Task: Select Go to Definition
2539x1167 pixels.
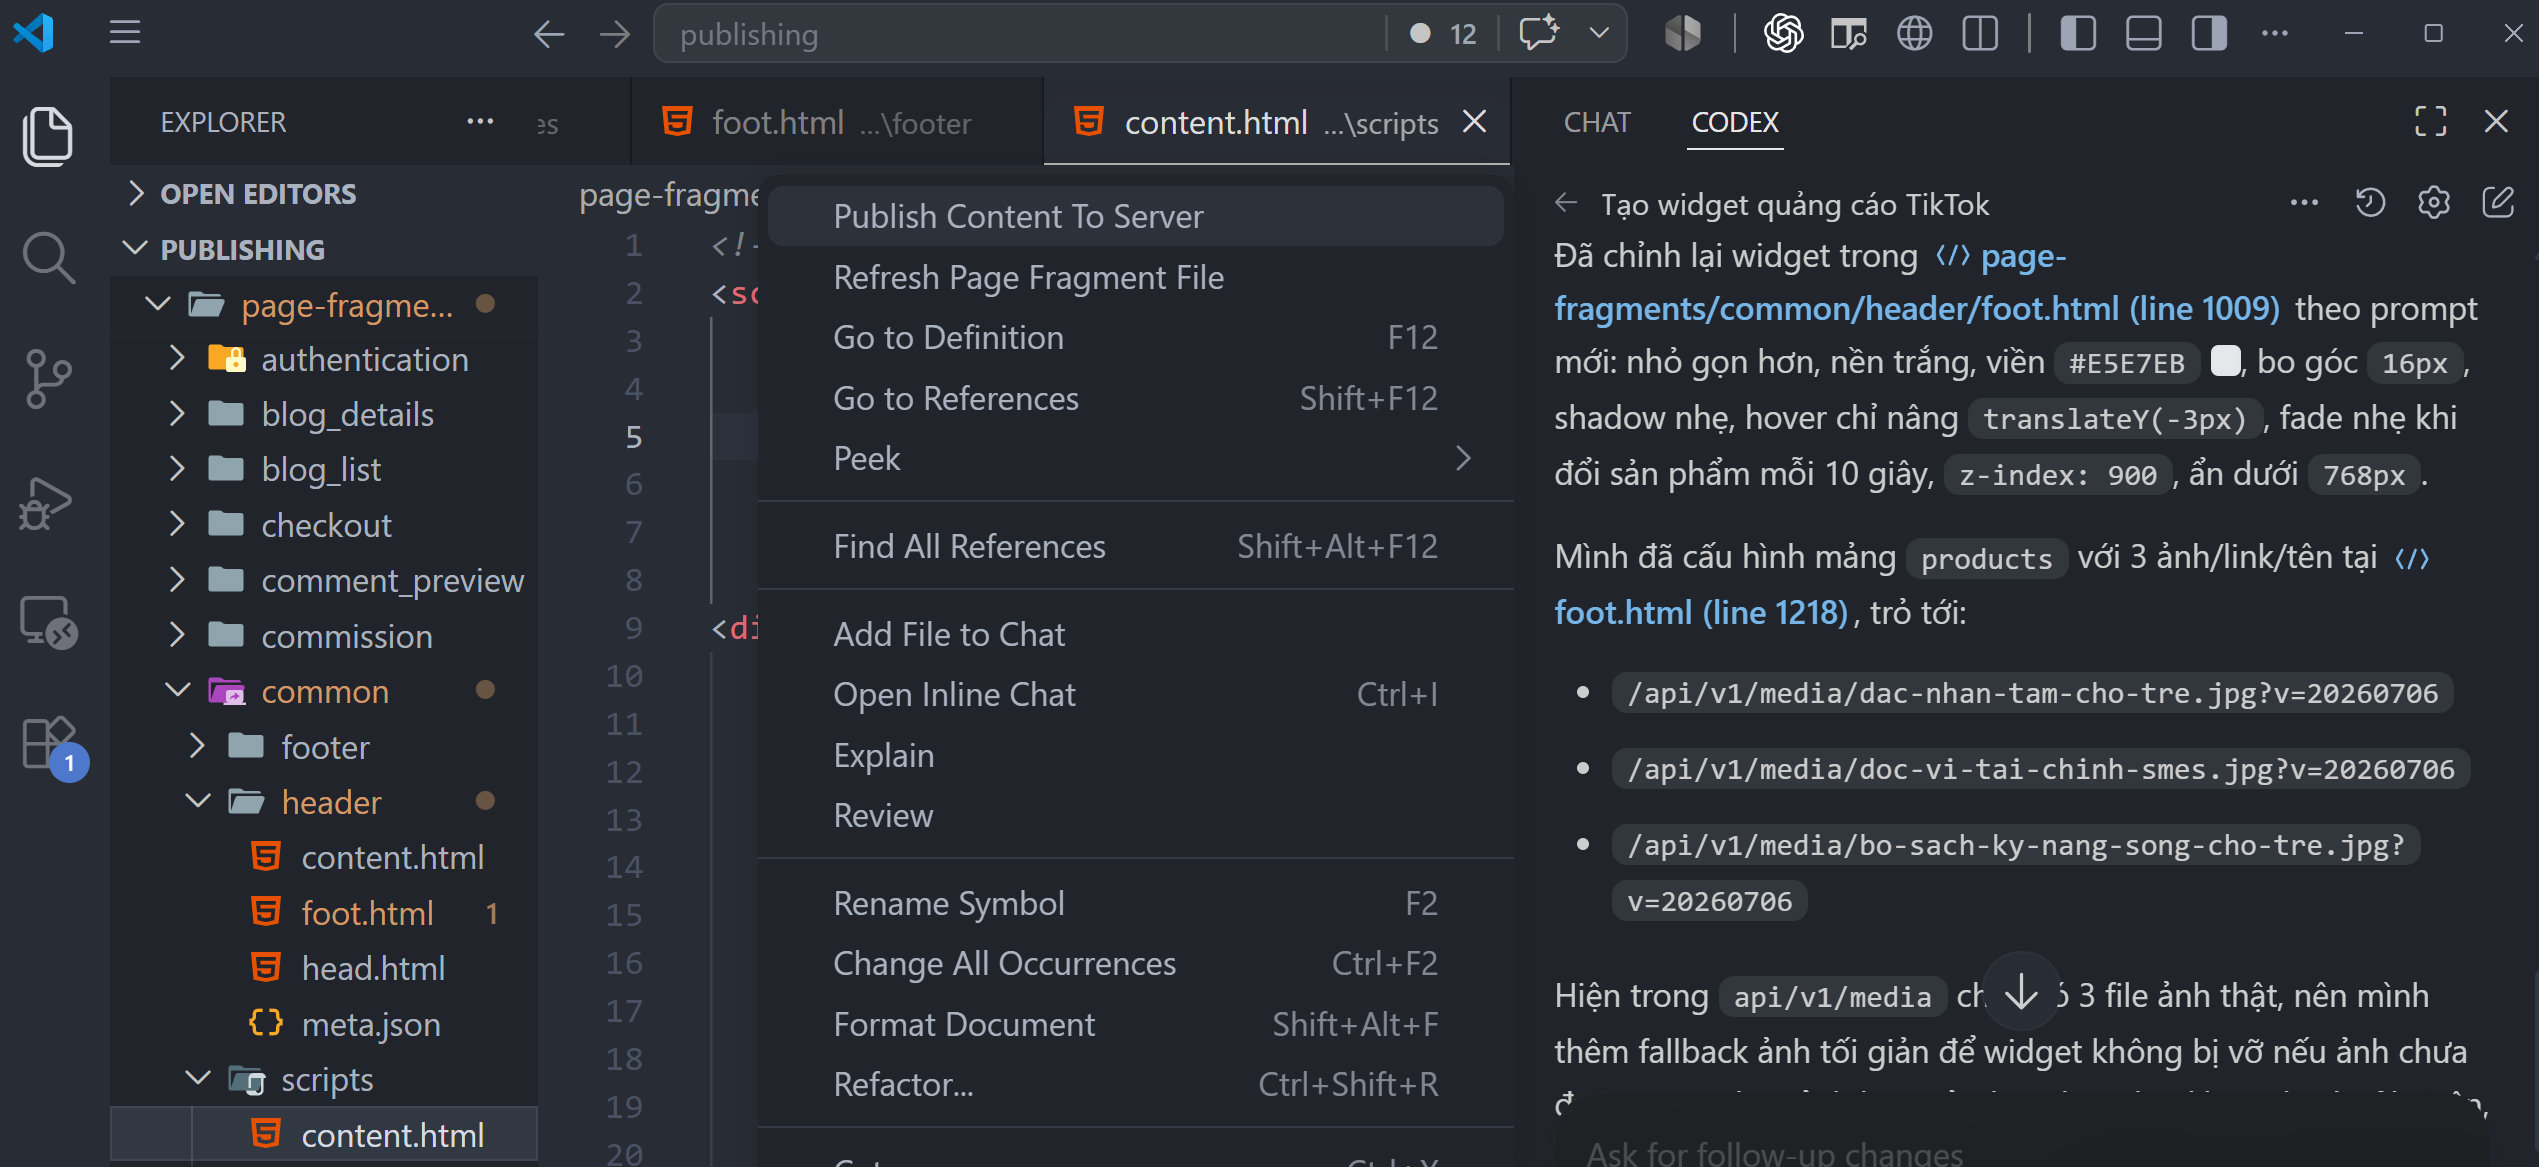Action: point(1135,337)
